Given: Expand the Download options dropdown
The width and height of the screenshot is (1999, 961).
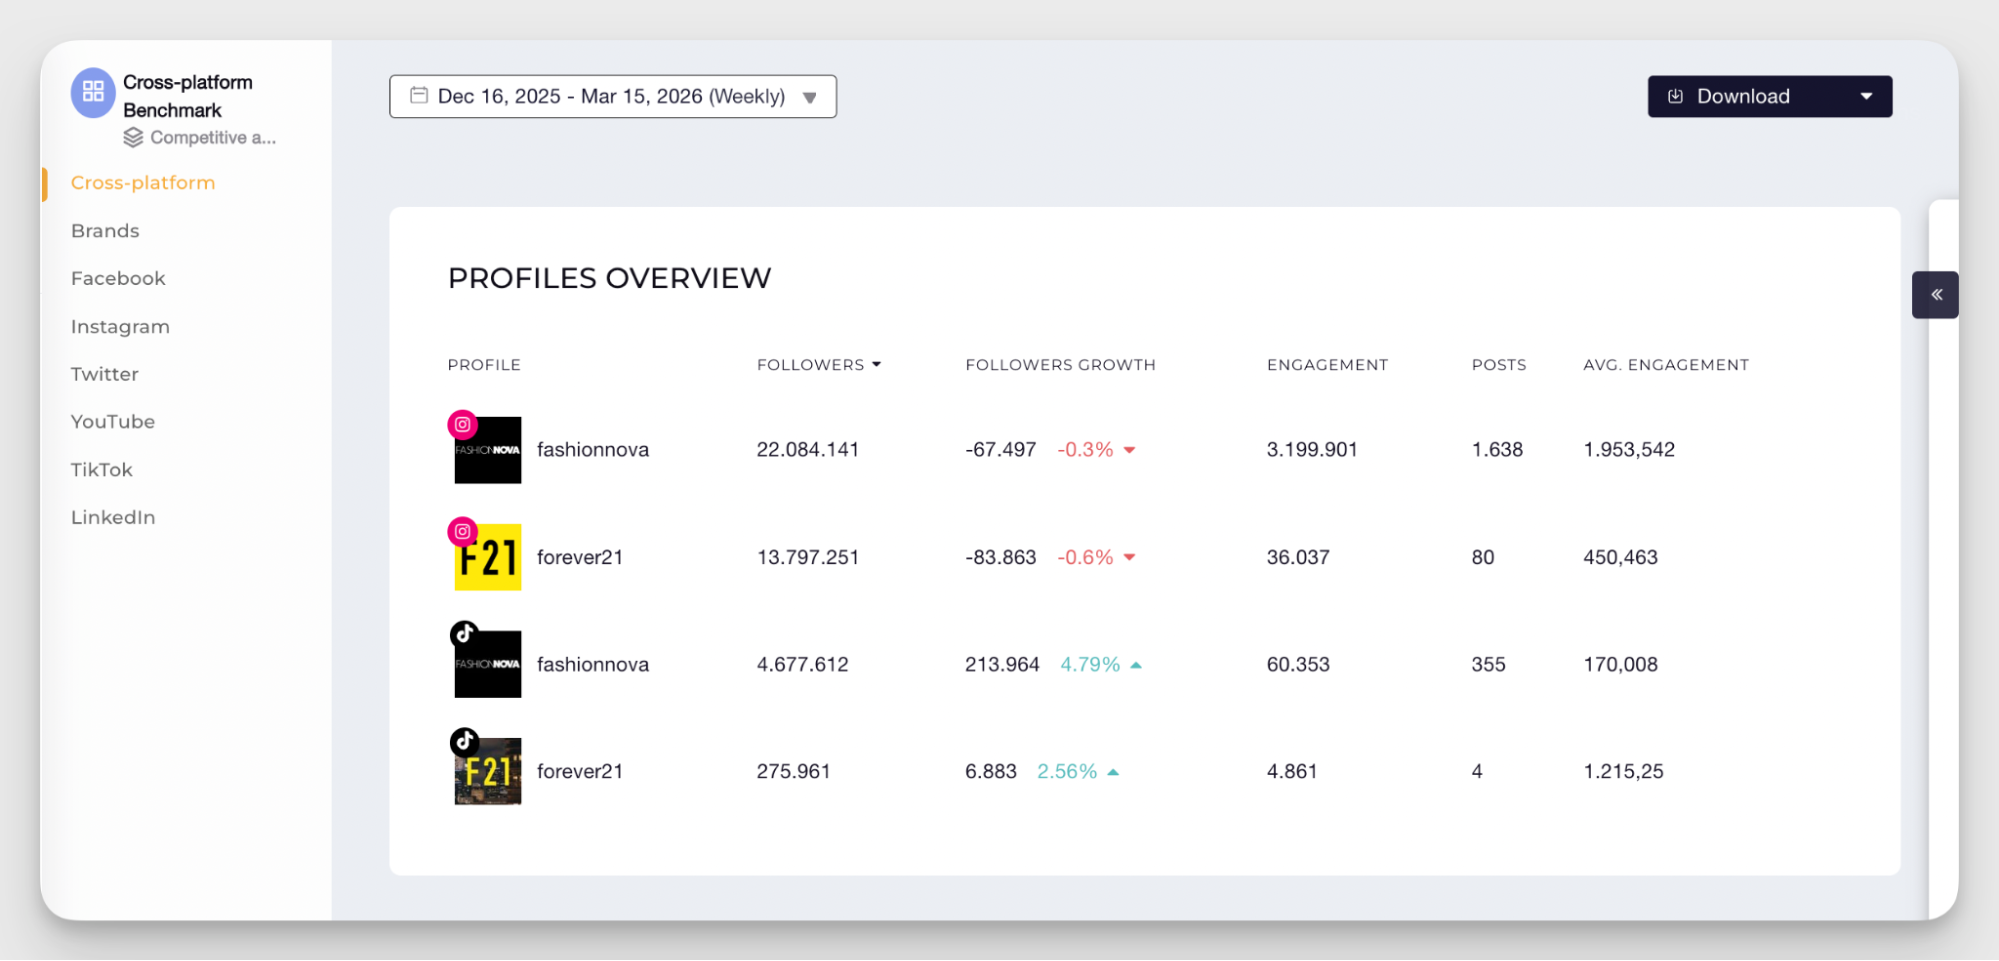Looking at the screenshot, I should [1866, 96].
